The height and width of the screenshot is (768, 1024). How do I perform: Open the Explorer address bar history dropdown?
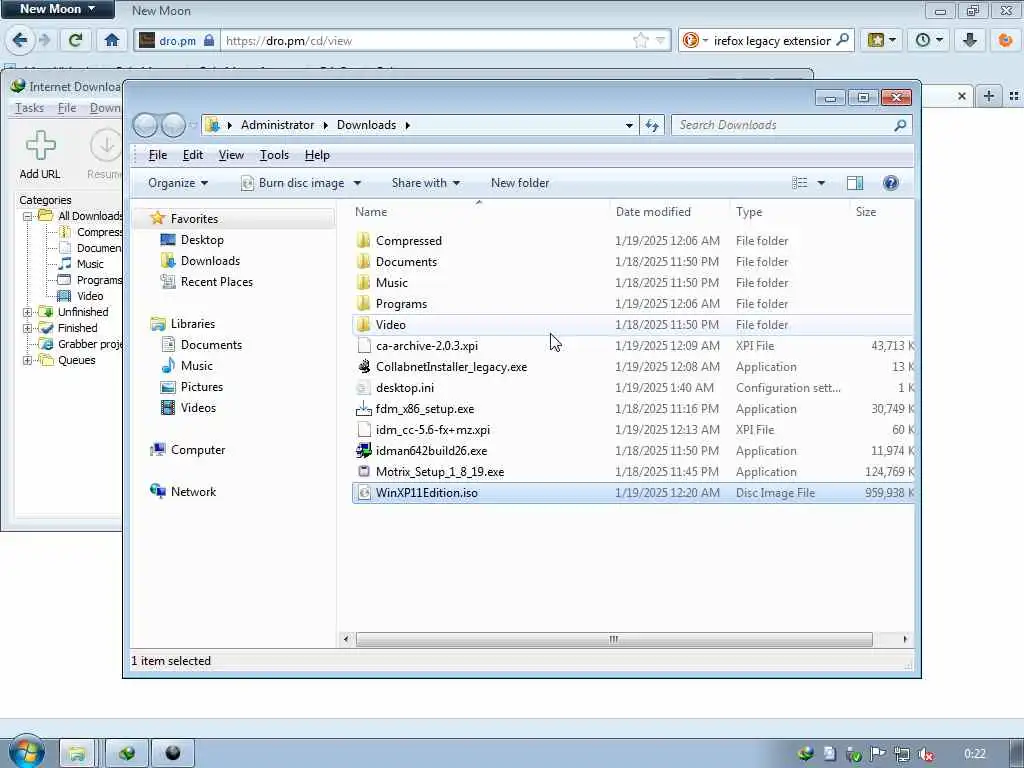coord(629,125)
